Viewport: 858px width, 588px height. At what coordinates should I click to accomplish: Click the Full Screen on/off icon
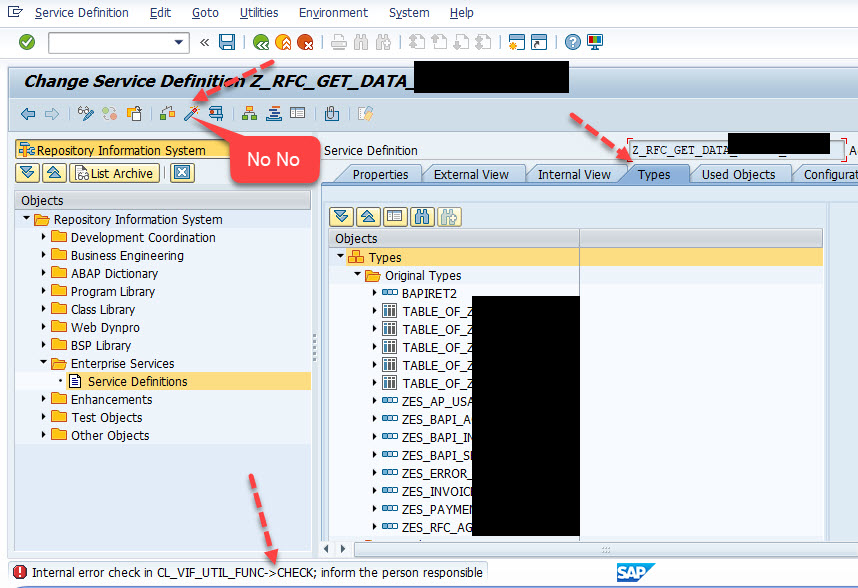coord(298,113)
